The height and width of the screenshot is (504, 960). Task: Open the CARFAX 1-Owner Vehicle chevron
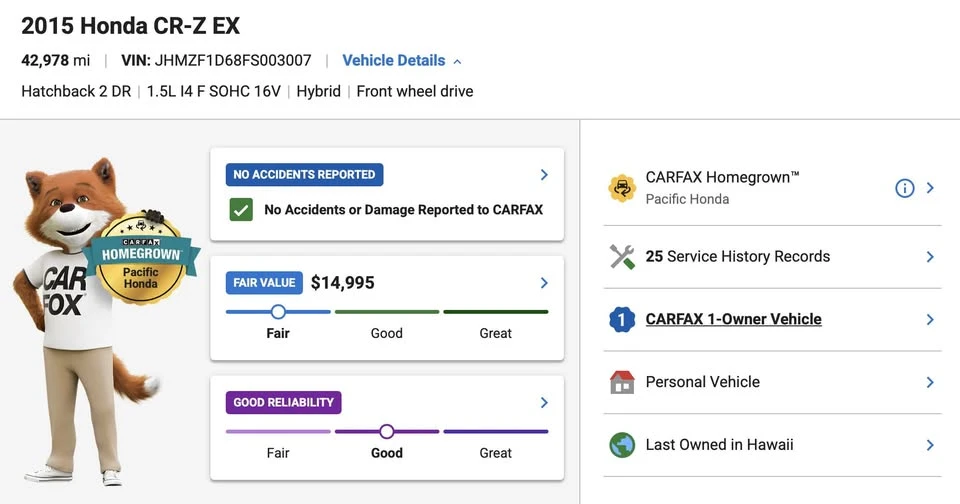930,320
